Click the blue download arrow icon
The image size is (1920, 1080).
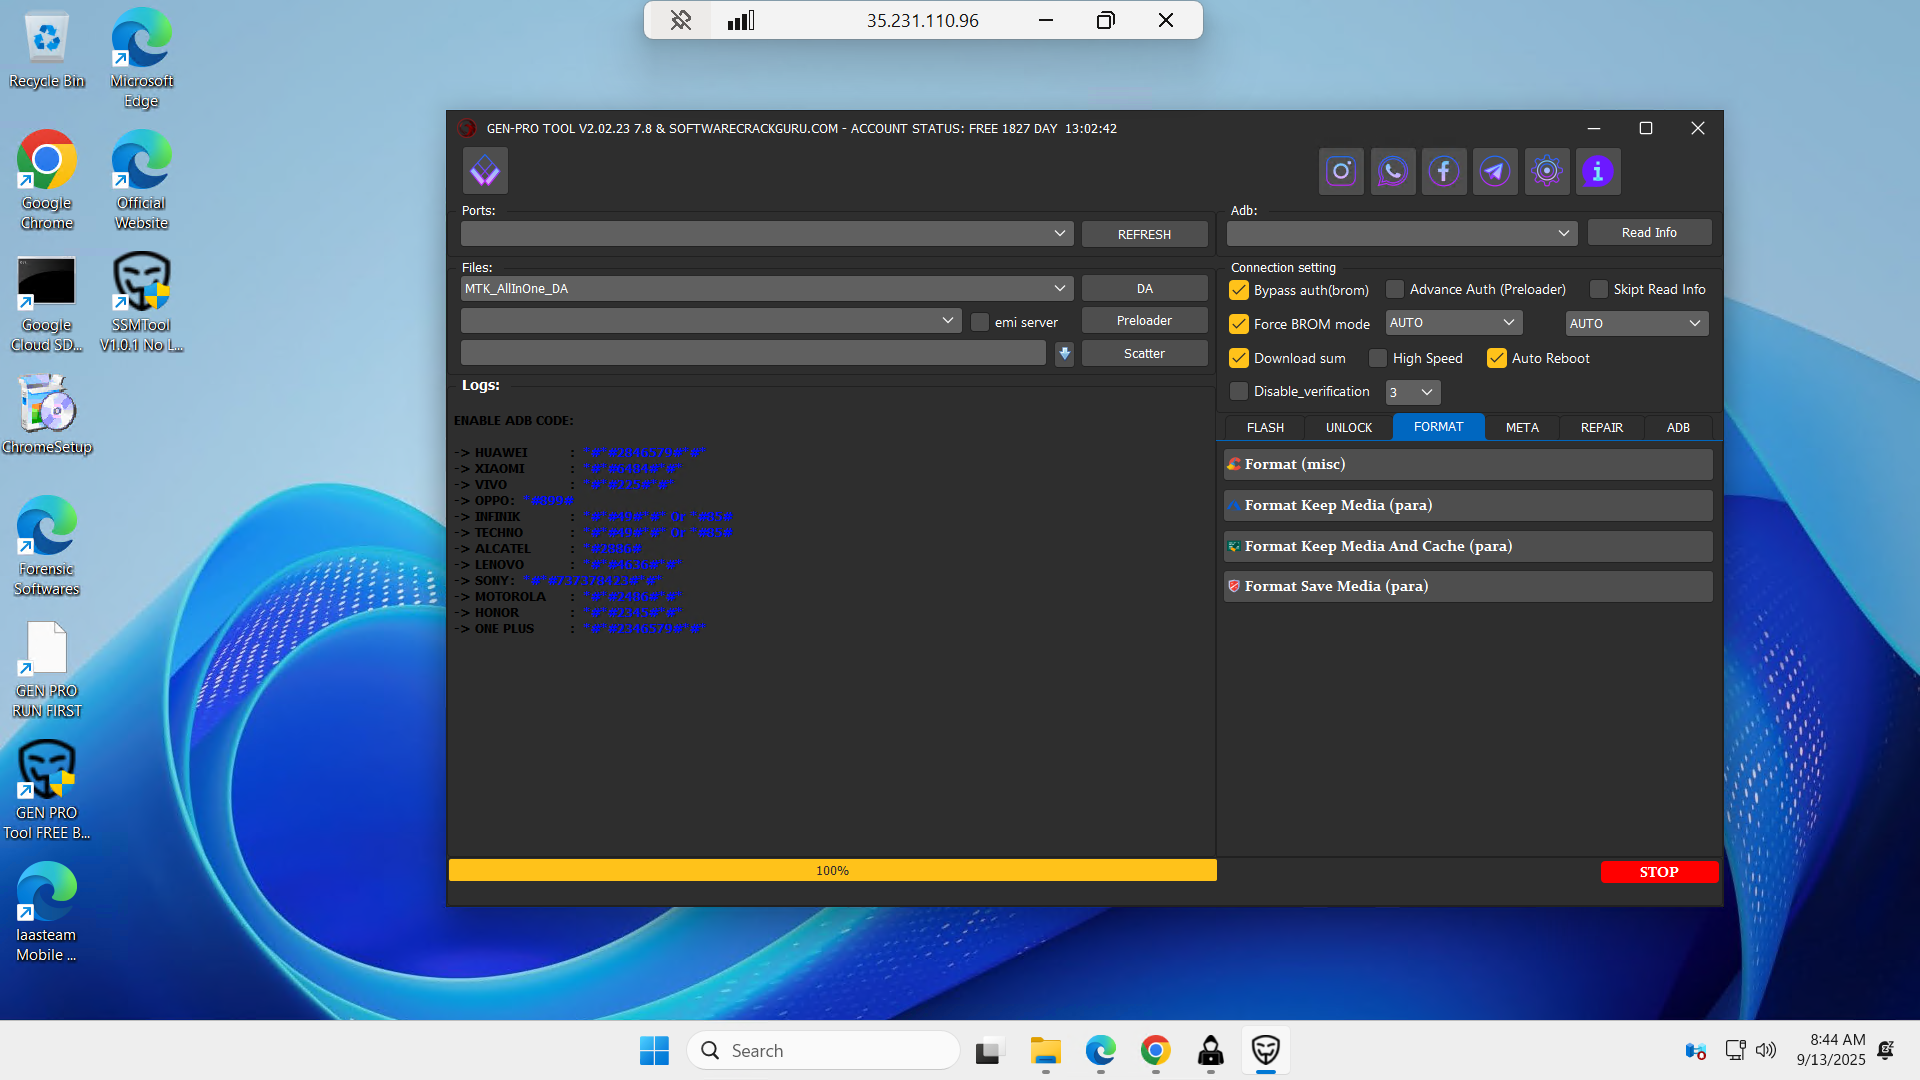pyautogui.click(x=1064, y=354)
